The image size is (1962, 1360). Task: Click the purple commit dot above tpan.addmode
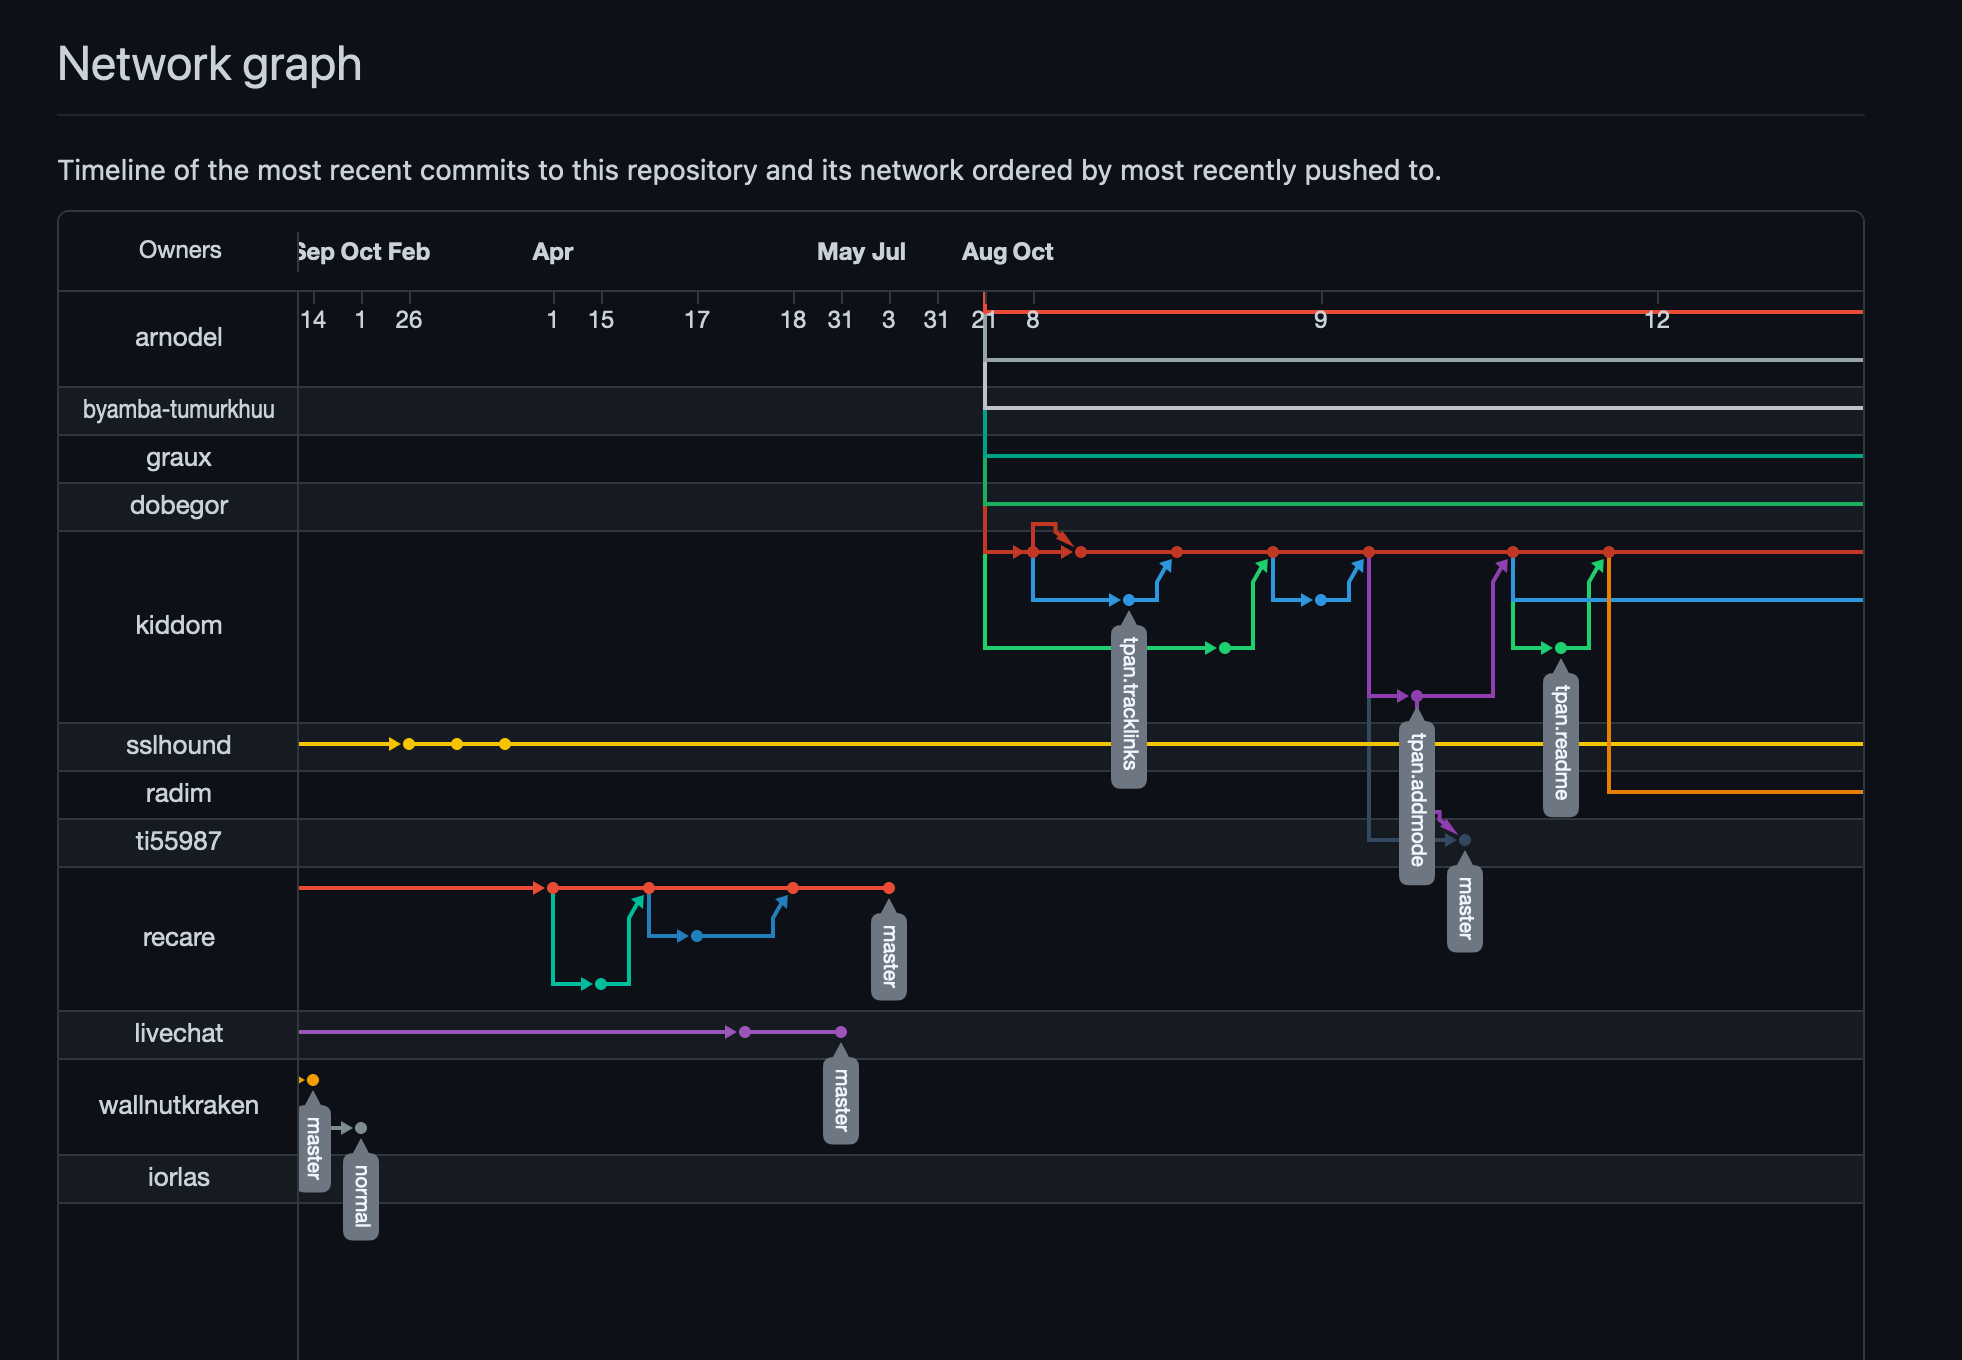[x=1417, y=696]
